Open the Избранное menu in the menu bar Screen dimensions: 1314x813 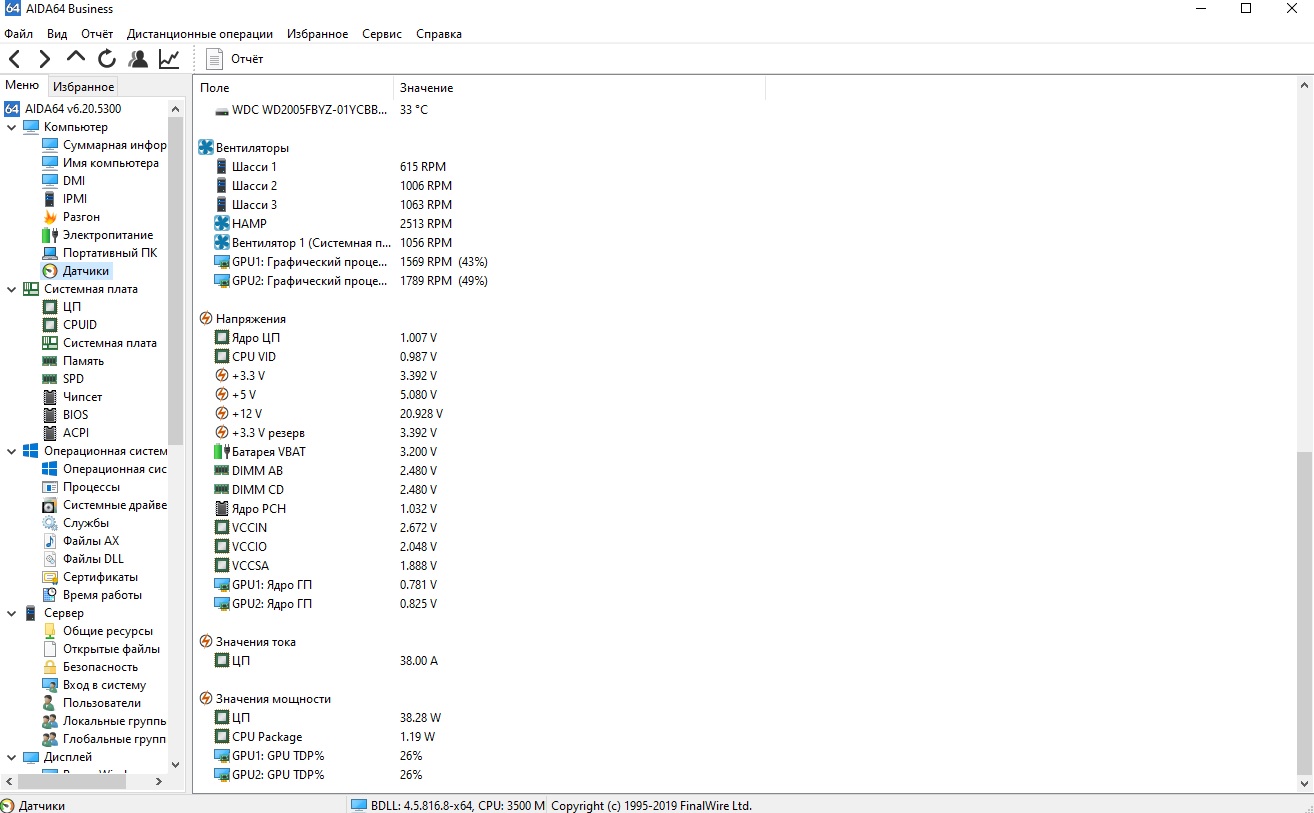tap(318, 34)
